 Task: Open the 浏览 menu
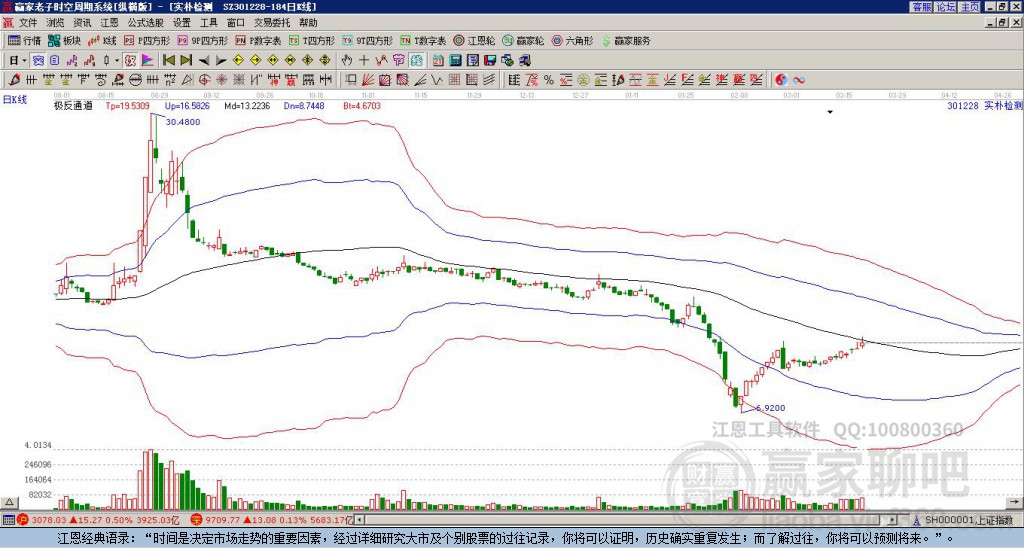[x=56, y=23]
